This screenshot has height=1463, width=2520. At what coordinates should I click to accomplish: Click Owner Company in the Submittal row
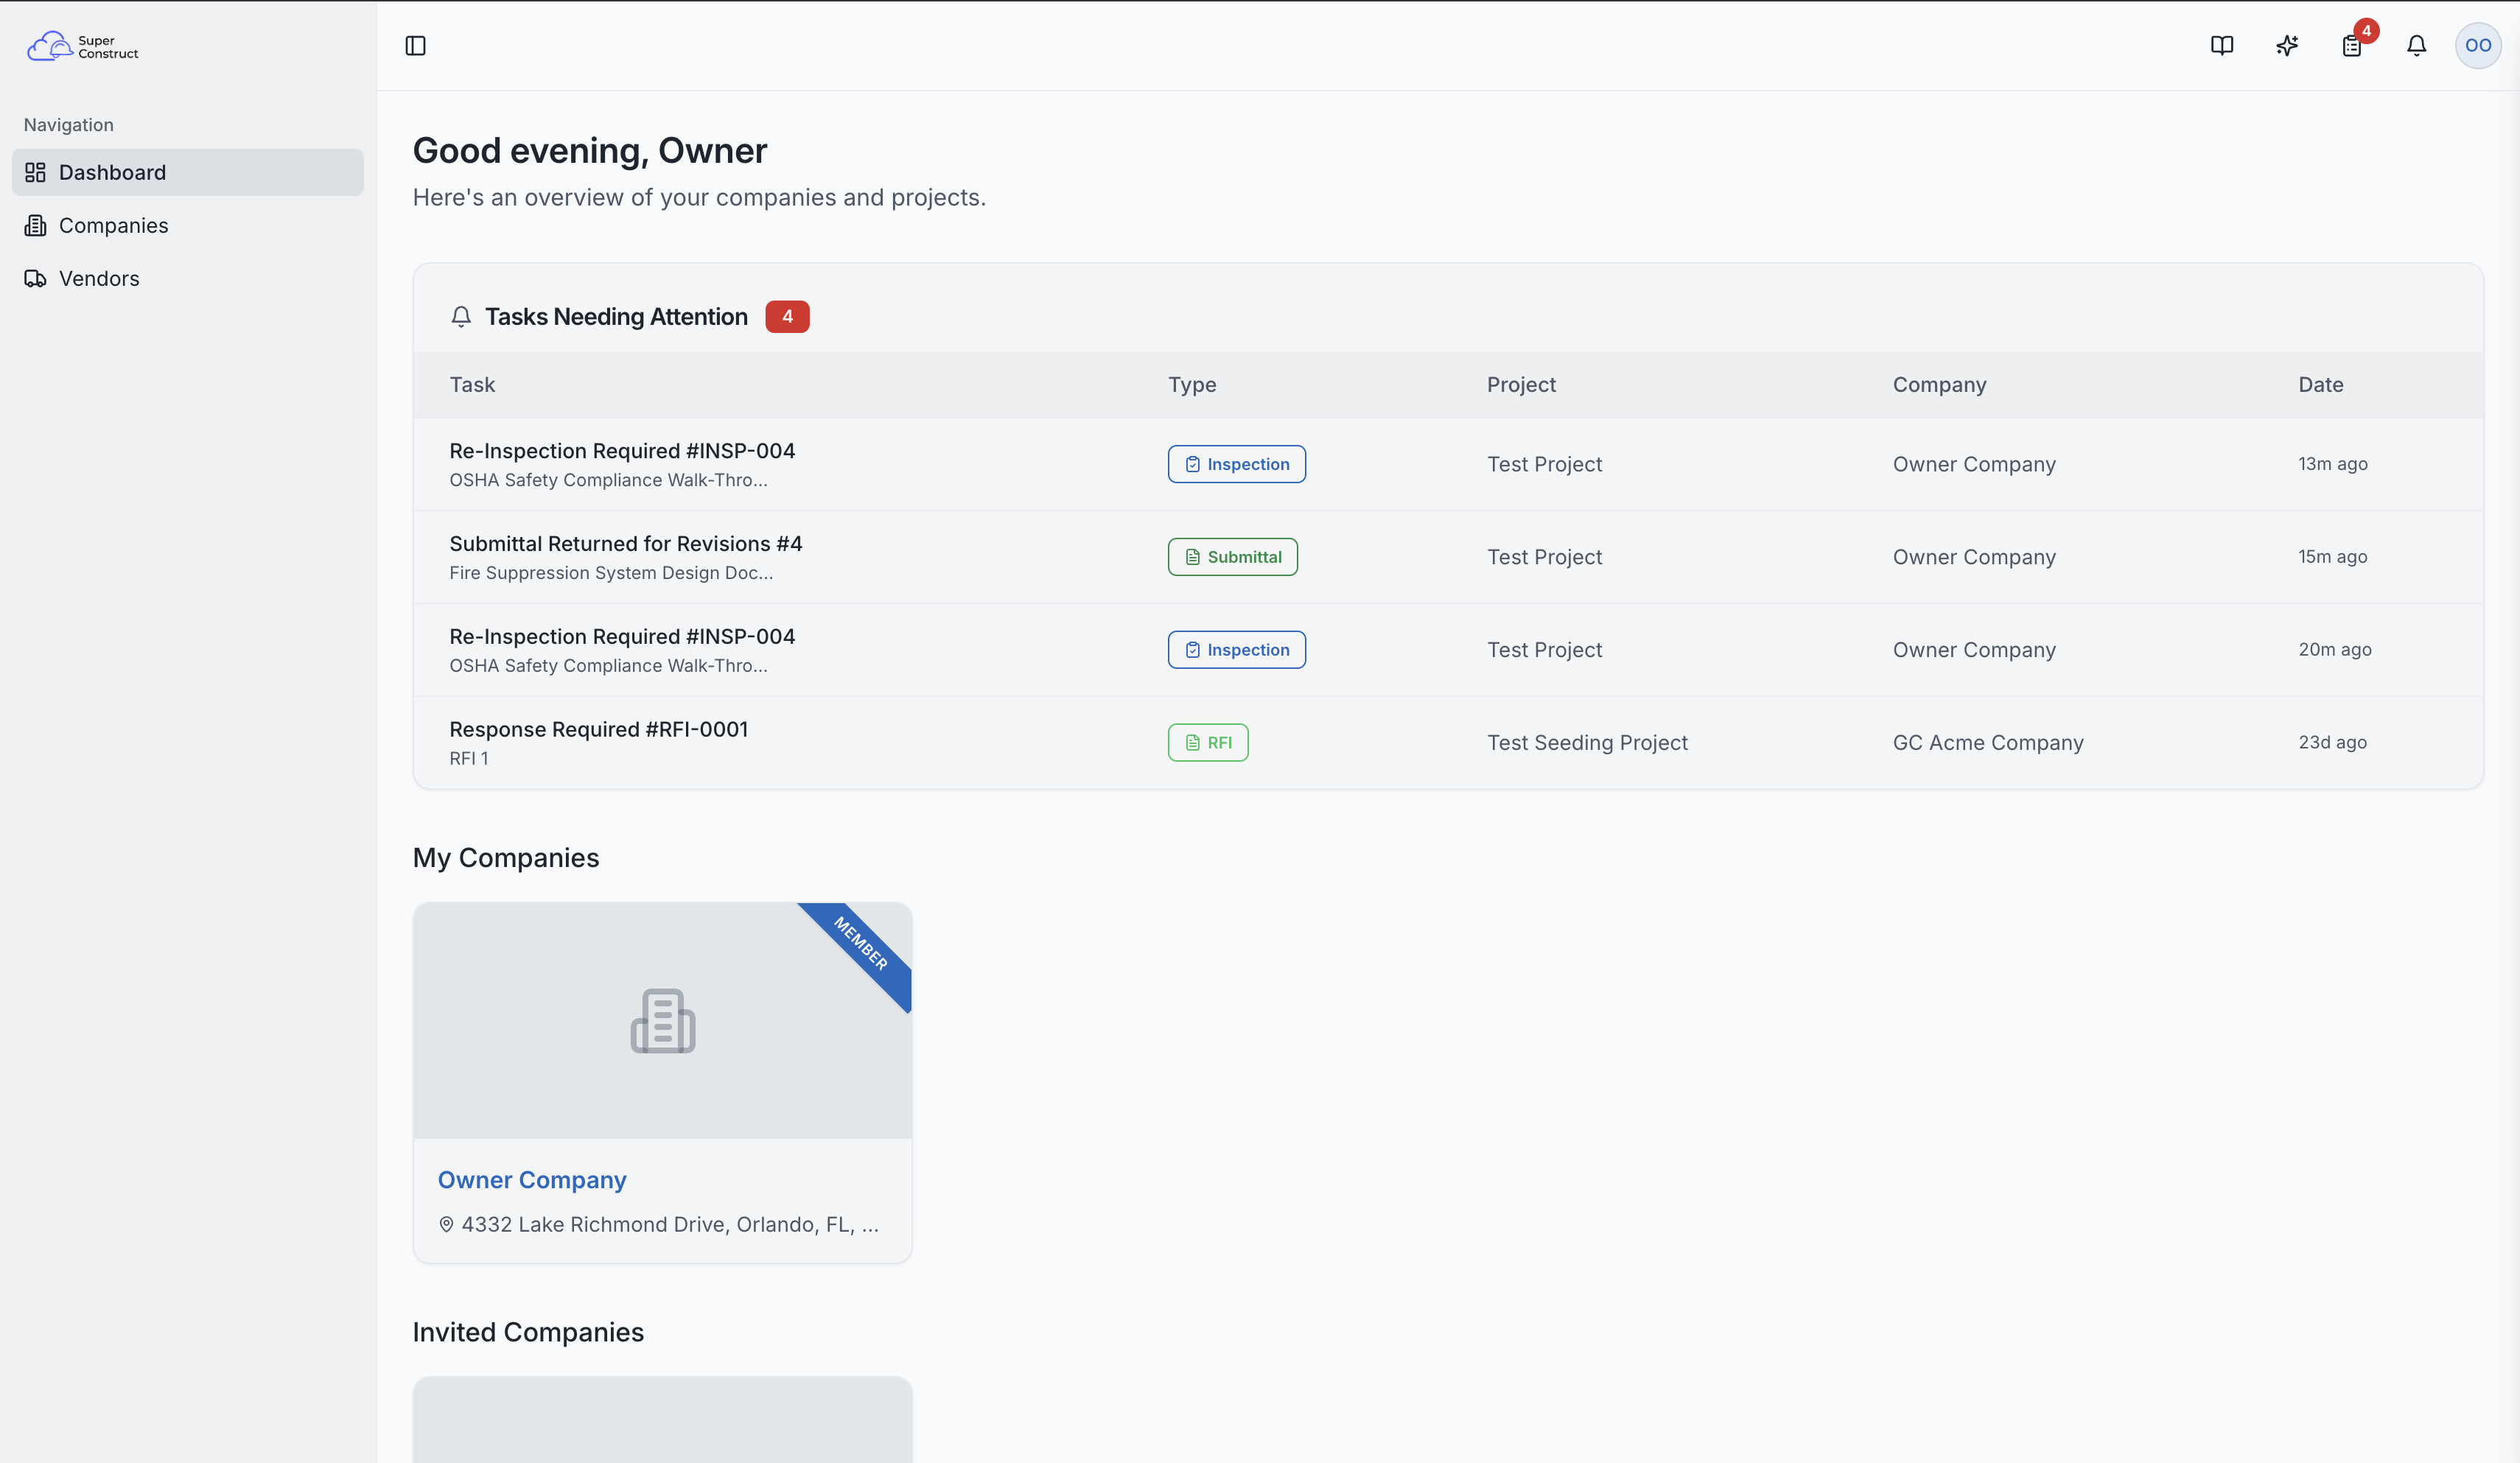pyautogui.click(x=1974, y=557)
